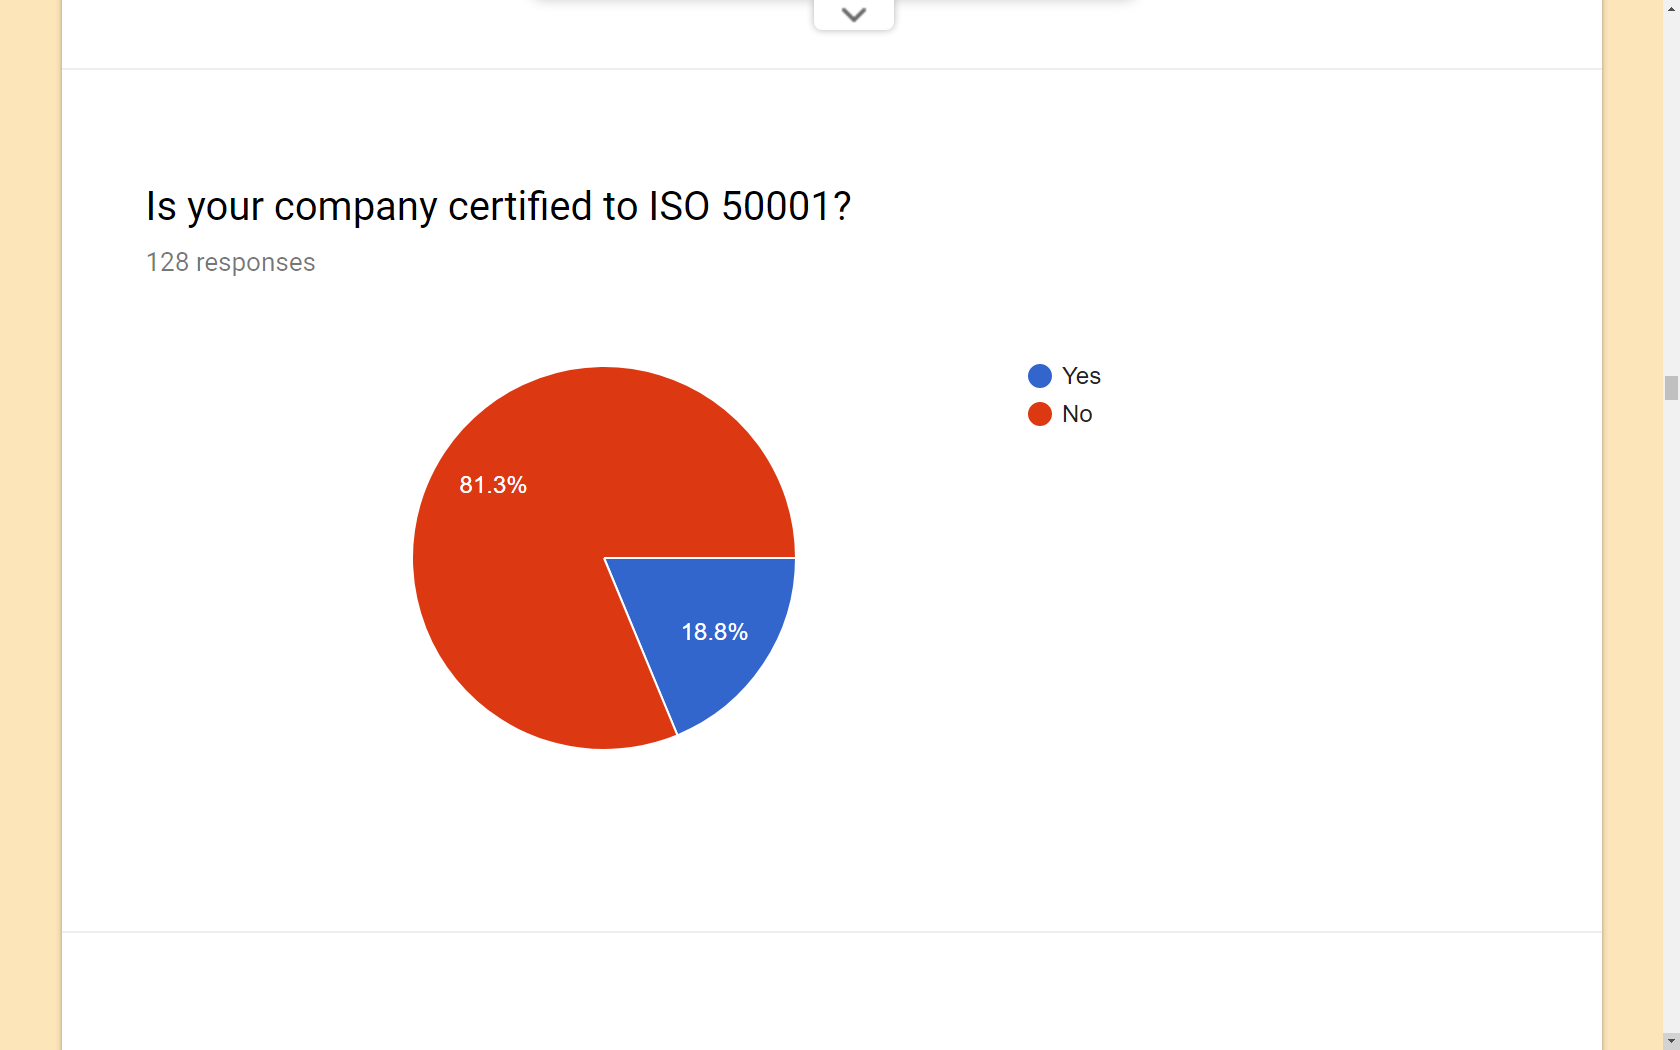Image resolution: width=1680 pixels, height=1050 pixels.
Task: Click the 81.3% percentage label
Action: tap(493, 485)
